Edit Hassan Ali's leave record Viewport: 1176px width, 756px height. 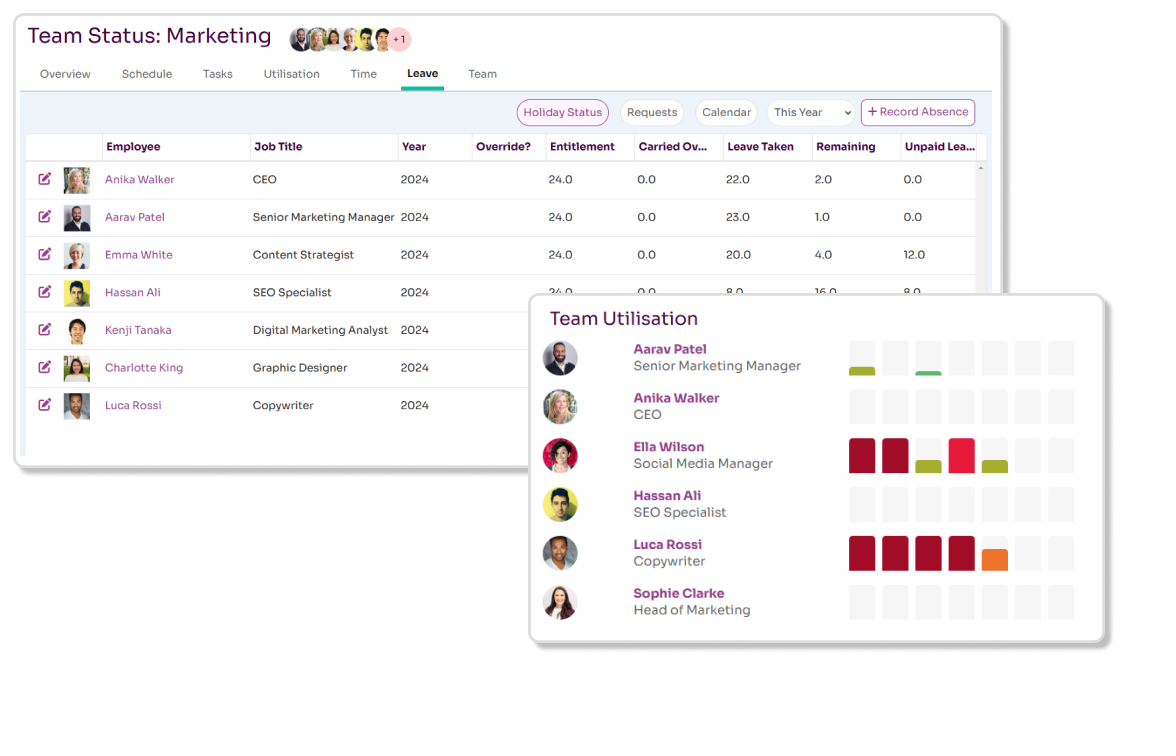[x=44, y=292]
